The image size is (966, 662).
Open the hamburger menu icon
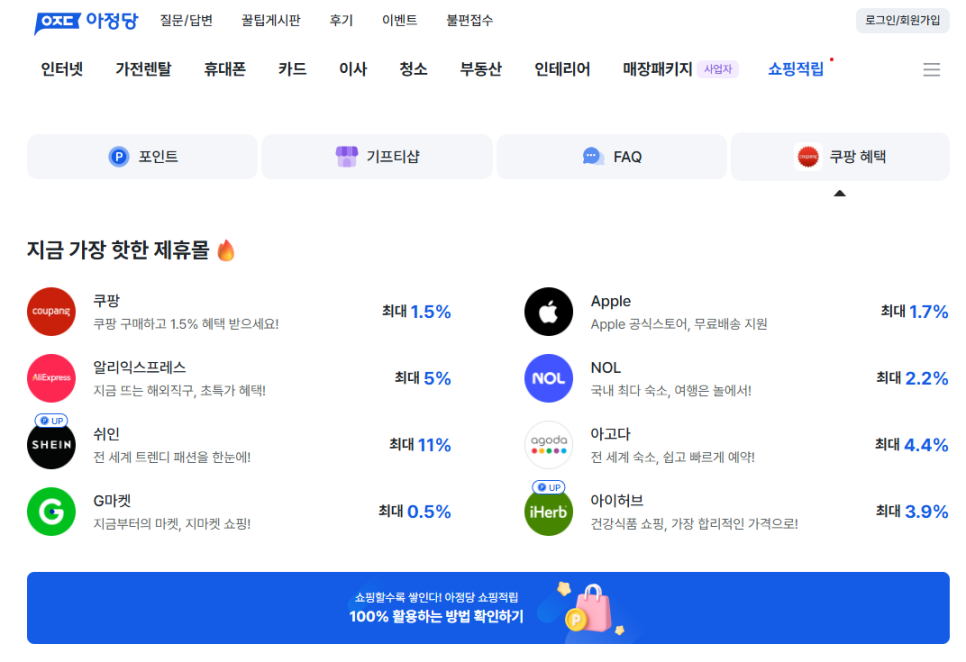click(931, 69)
